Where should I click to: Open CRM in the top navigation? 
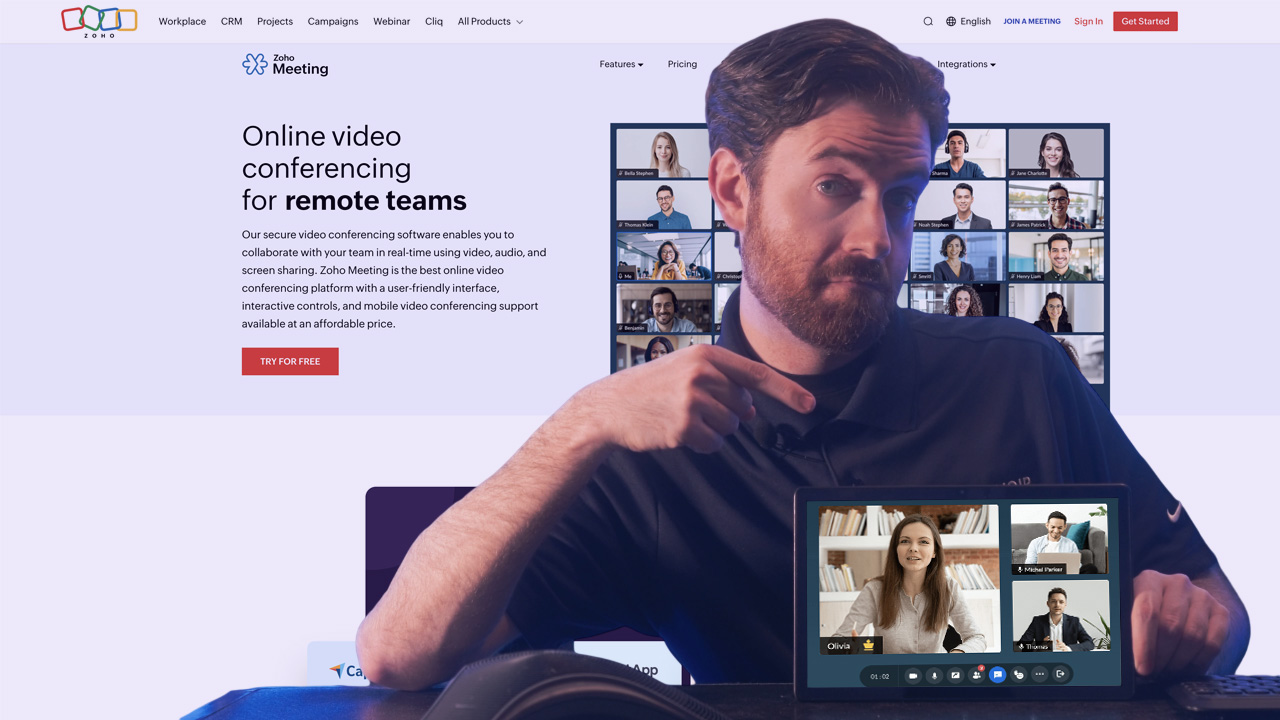pyautogui.click(x=231, y=21)
